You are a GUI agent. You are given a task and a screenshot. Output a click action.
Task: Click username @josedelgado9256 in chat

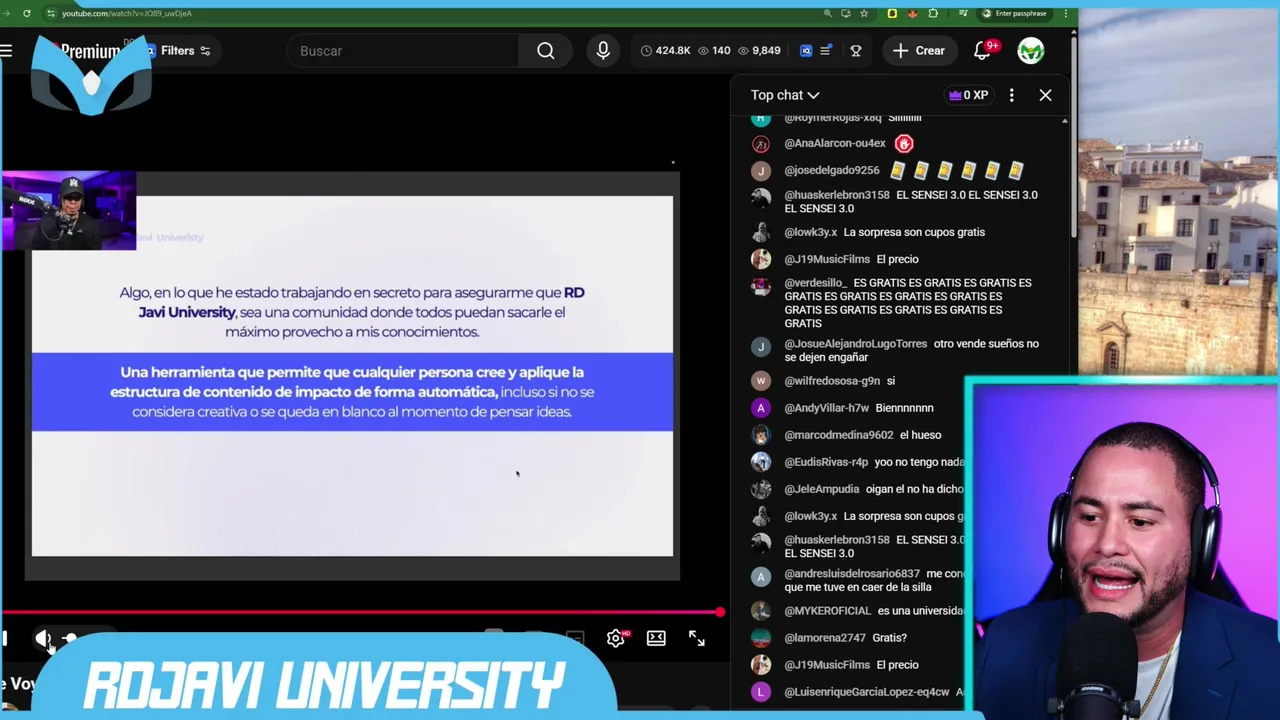[832, 171]
